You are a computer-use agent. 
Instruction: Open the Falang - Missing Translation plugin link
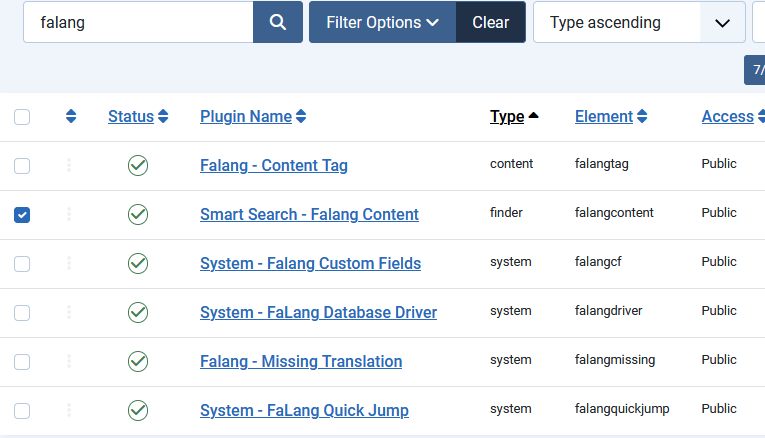(301, 361)
